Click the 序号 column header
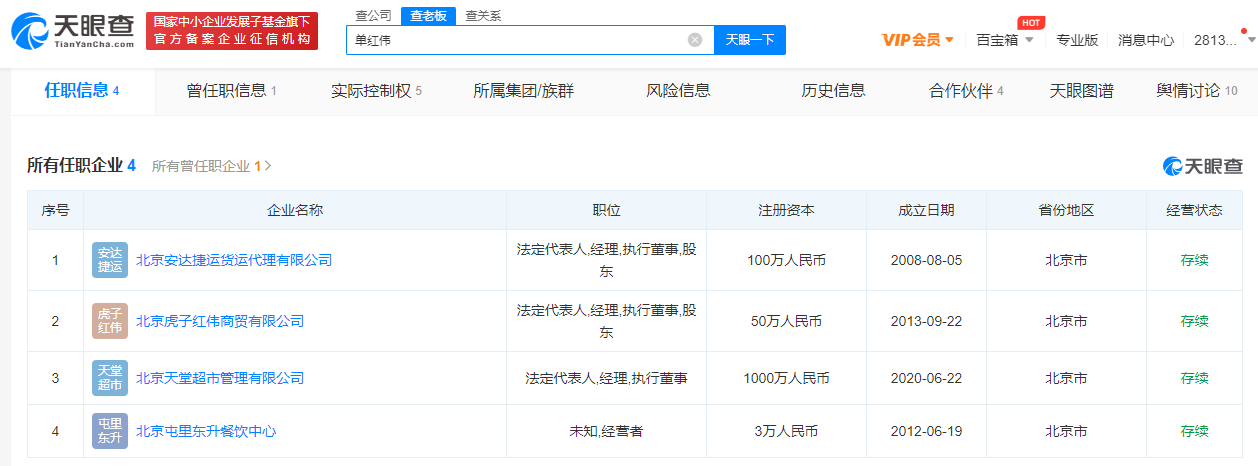 coord(55,210)
